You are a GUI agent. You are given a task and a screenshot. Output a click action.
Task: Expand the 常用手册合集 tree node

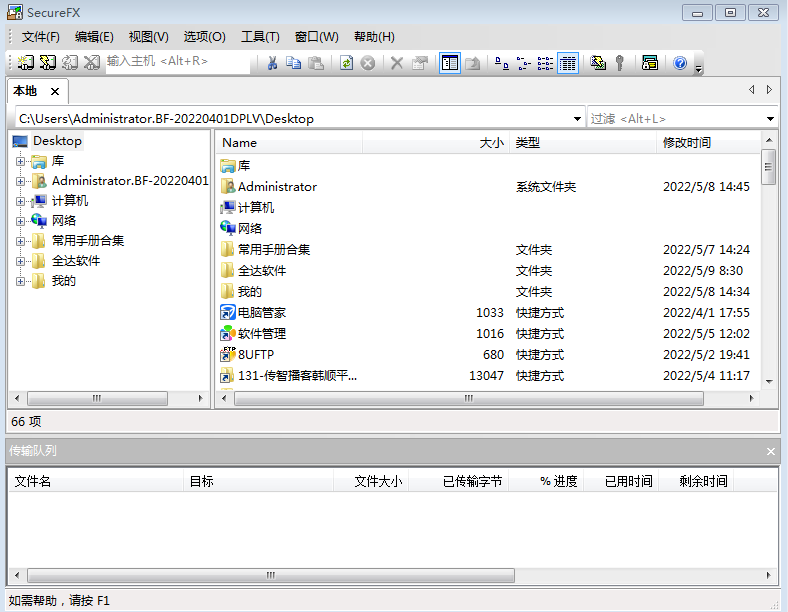20,241
